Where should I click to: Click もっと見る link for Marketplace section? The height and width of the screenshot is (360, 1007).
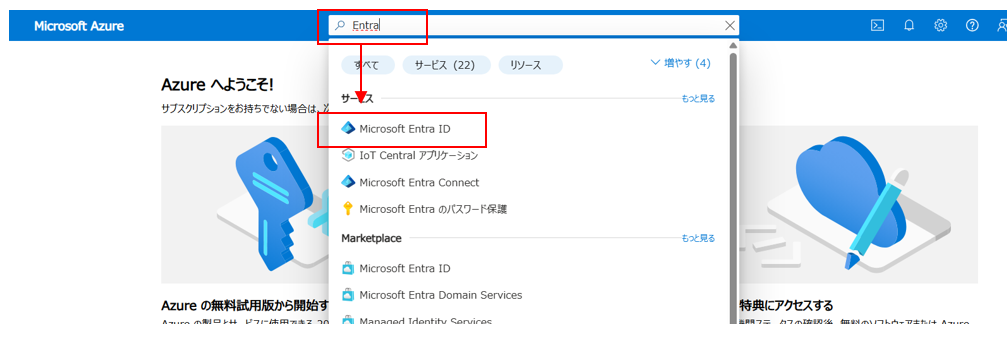coord(698,238)
